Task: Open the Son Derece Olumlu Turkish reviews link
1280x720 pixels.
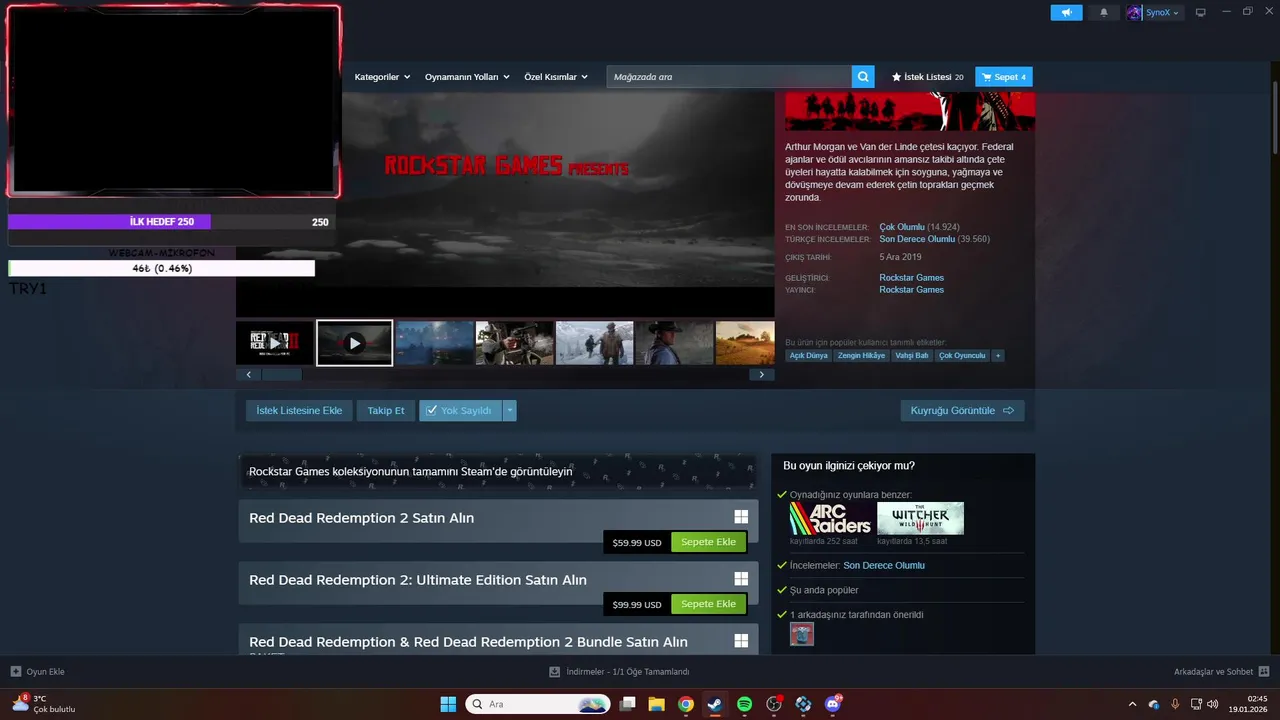Action: [917, 239]
